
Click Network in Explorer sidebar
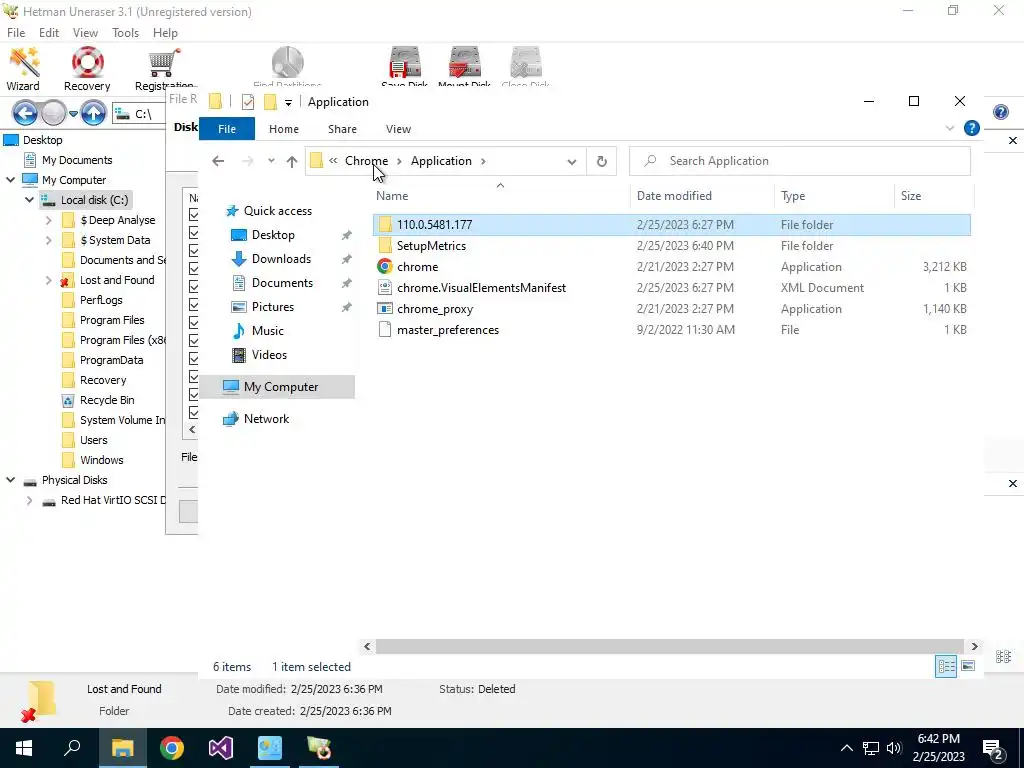[266, 419]
